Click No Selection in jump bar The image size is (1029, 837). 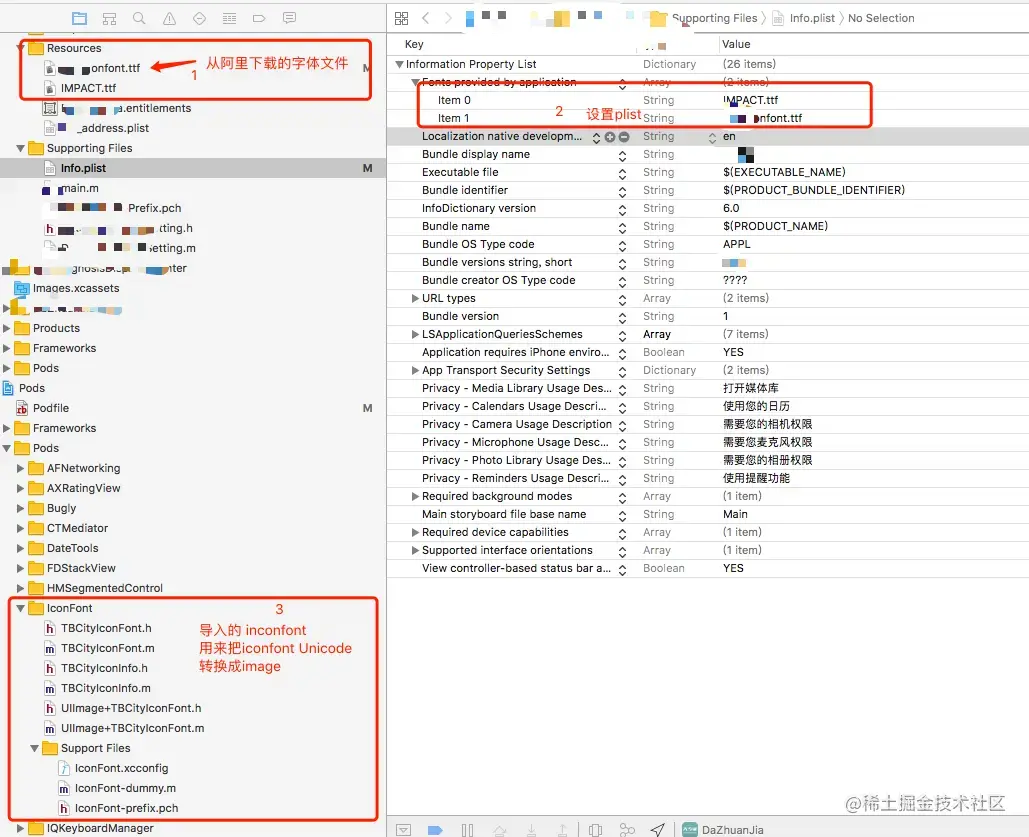click(x=881, y=18)
